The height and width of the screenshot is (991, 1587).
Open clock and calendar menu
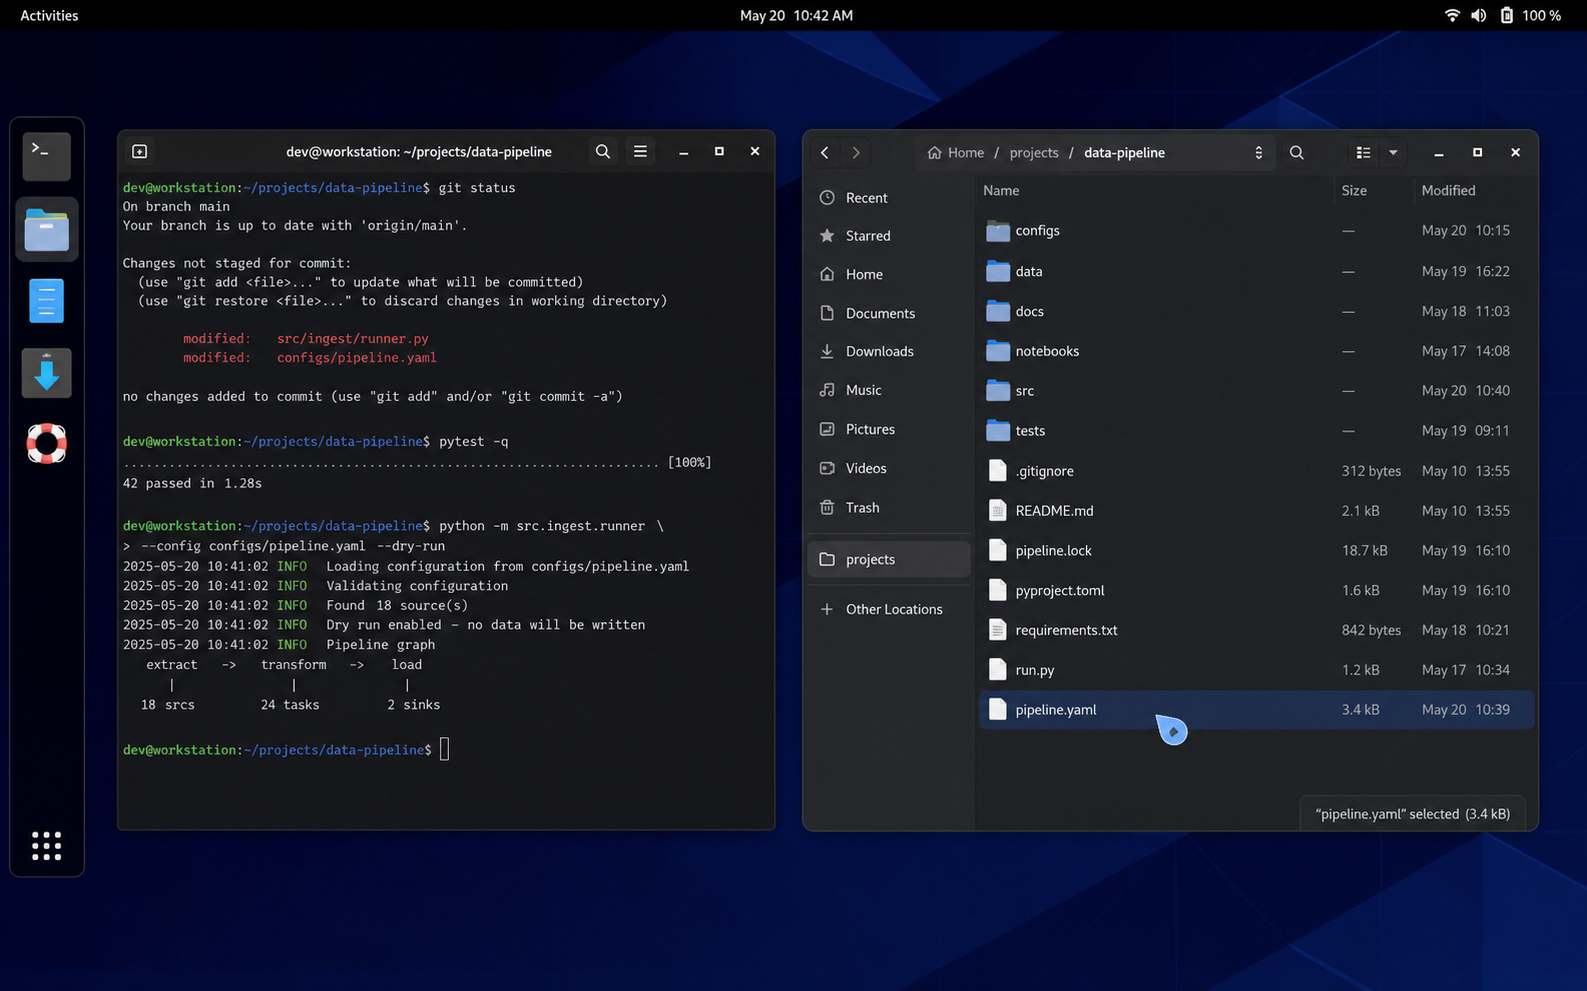(796, 15)
